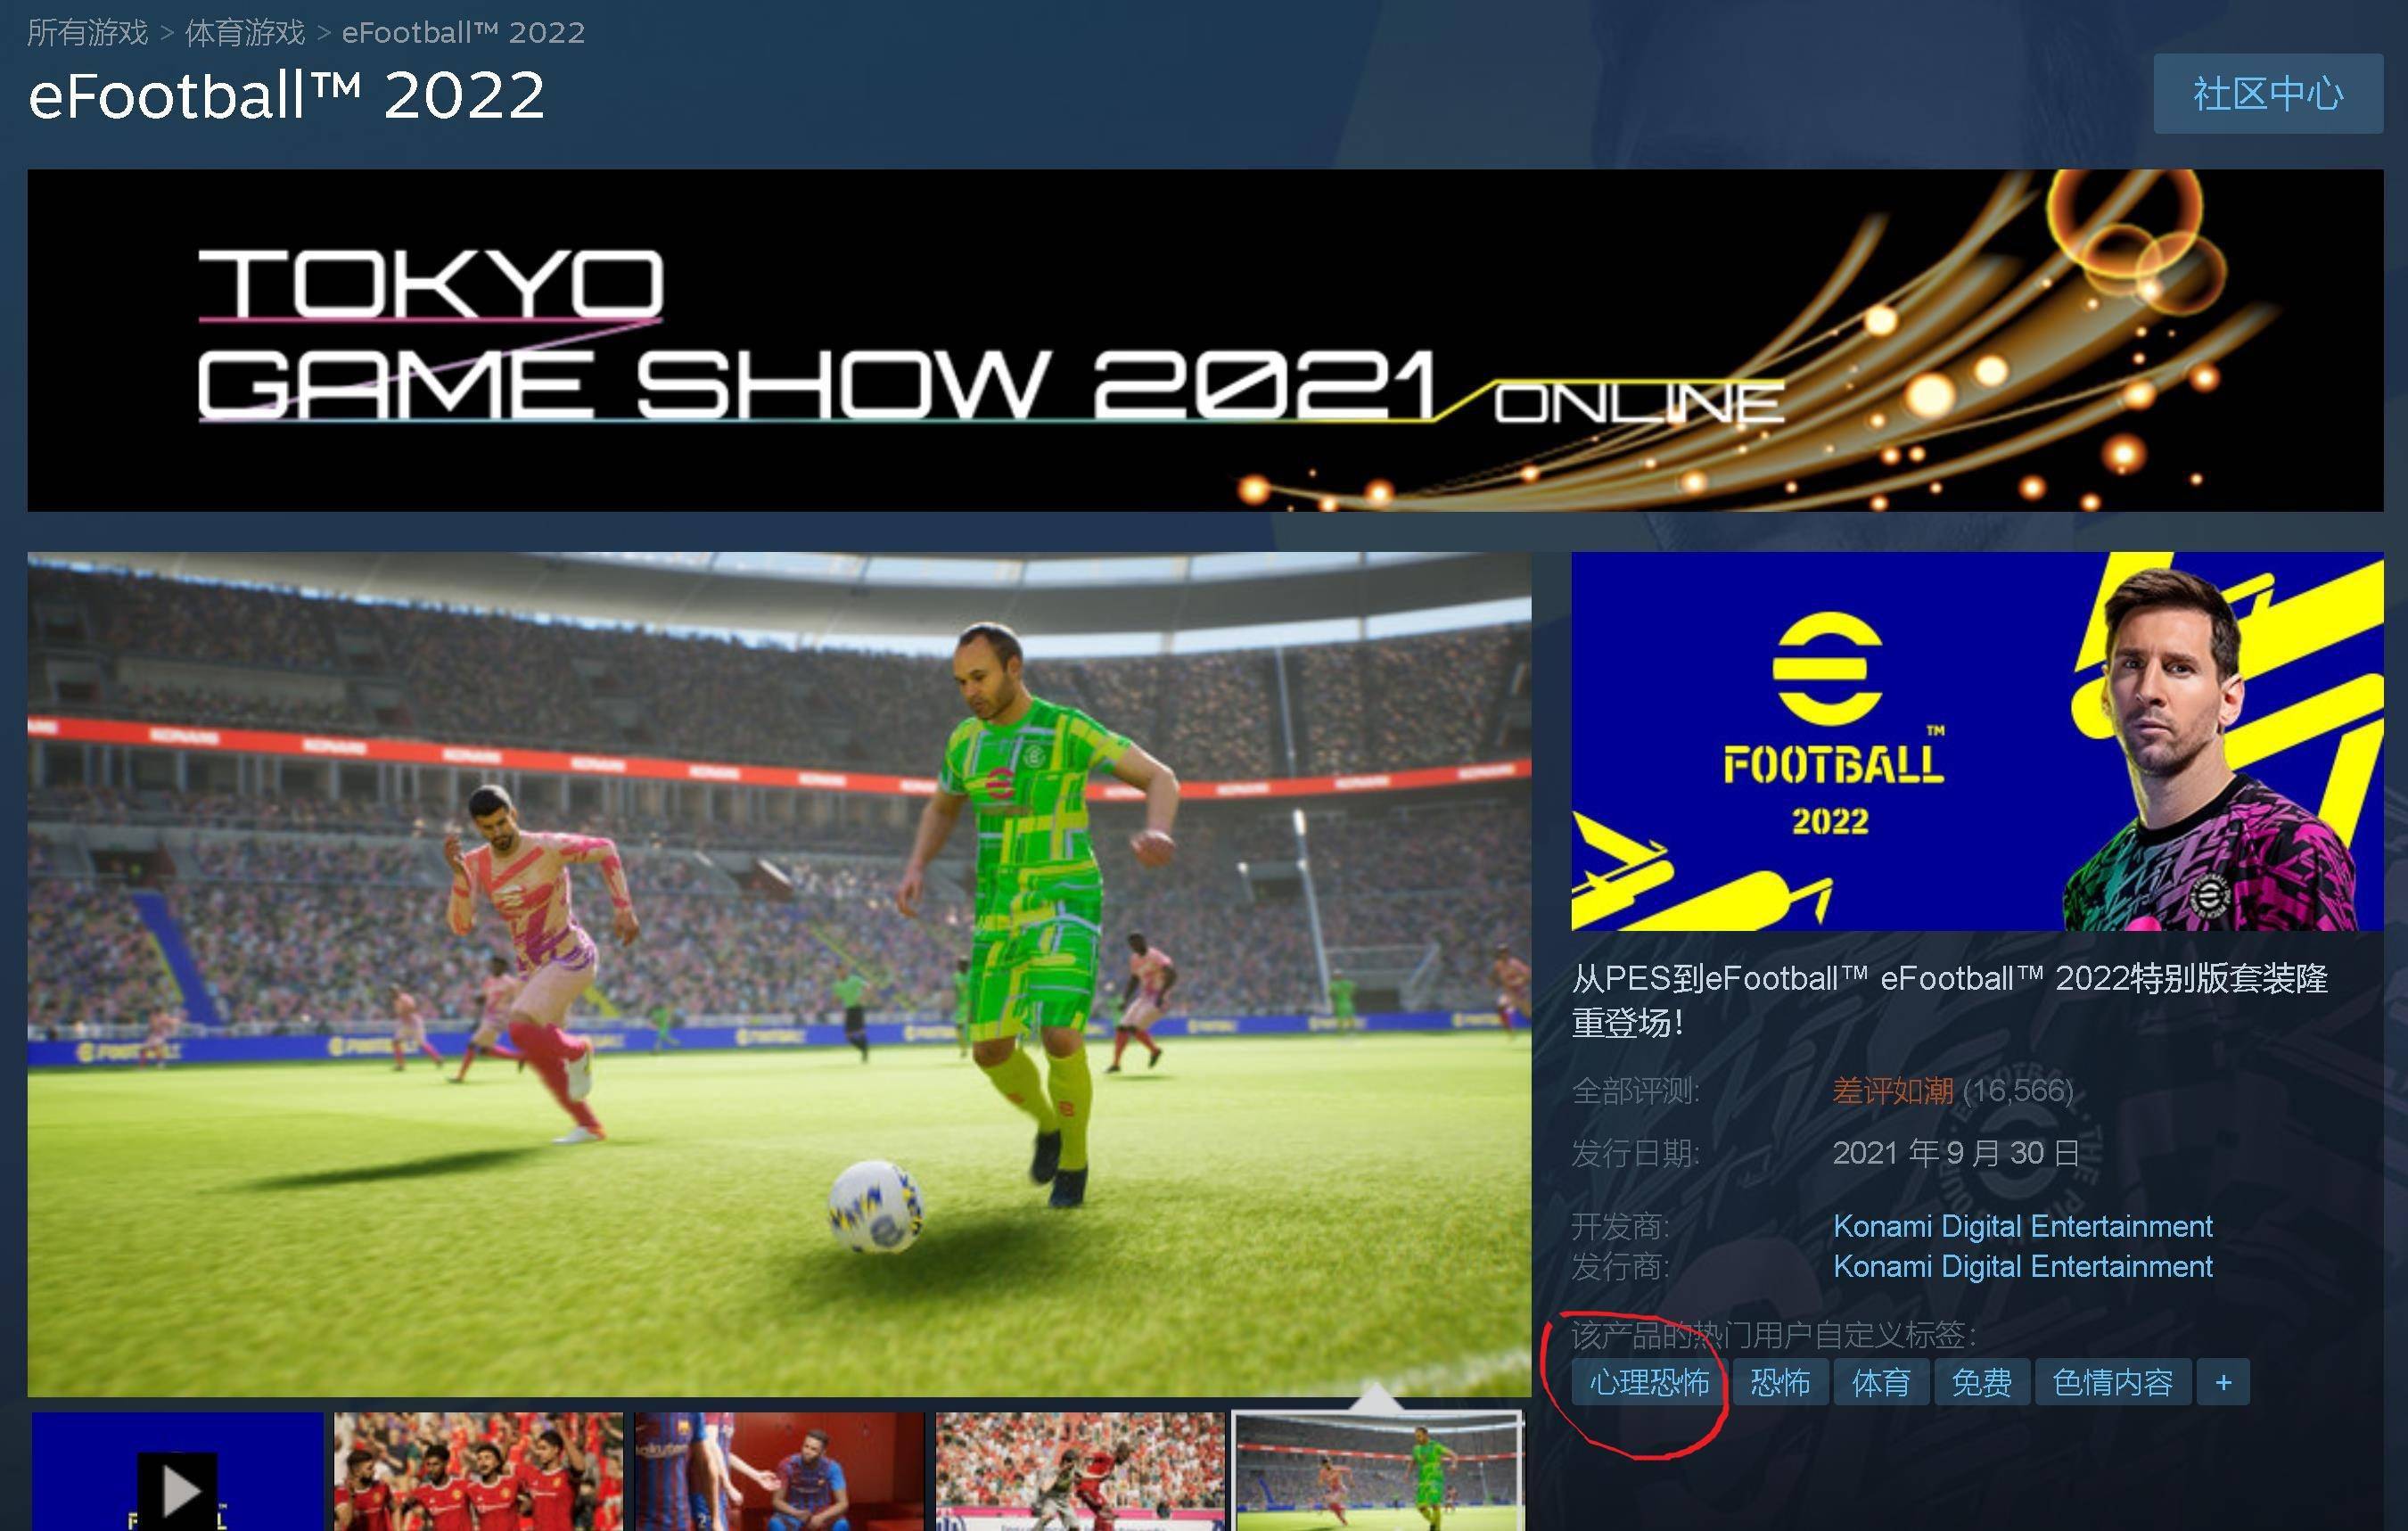Click the 免费 tag
Screen dimensions: 2408x1531
coord(1982,1382)
